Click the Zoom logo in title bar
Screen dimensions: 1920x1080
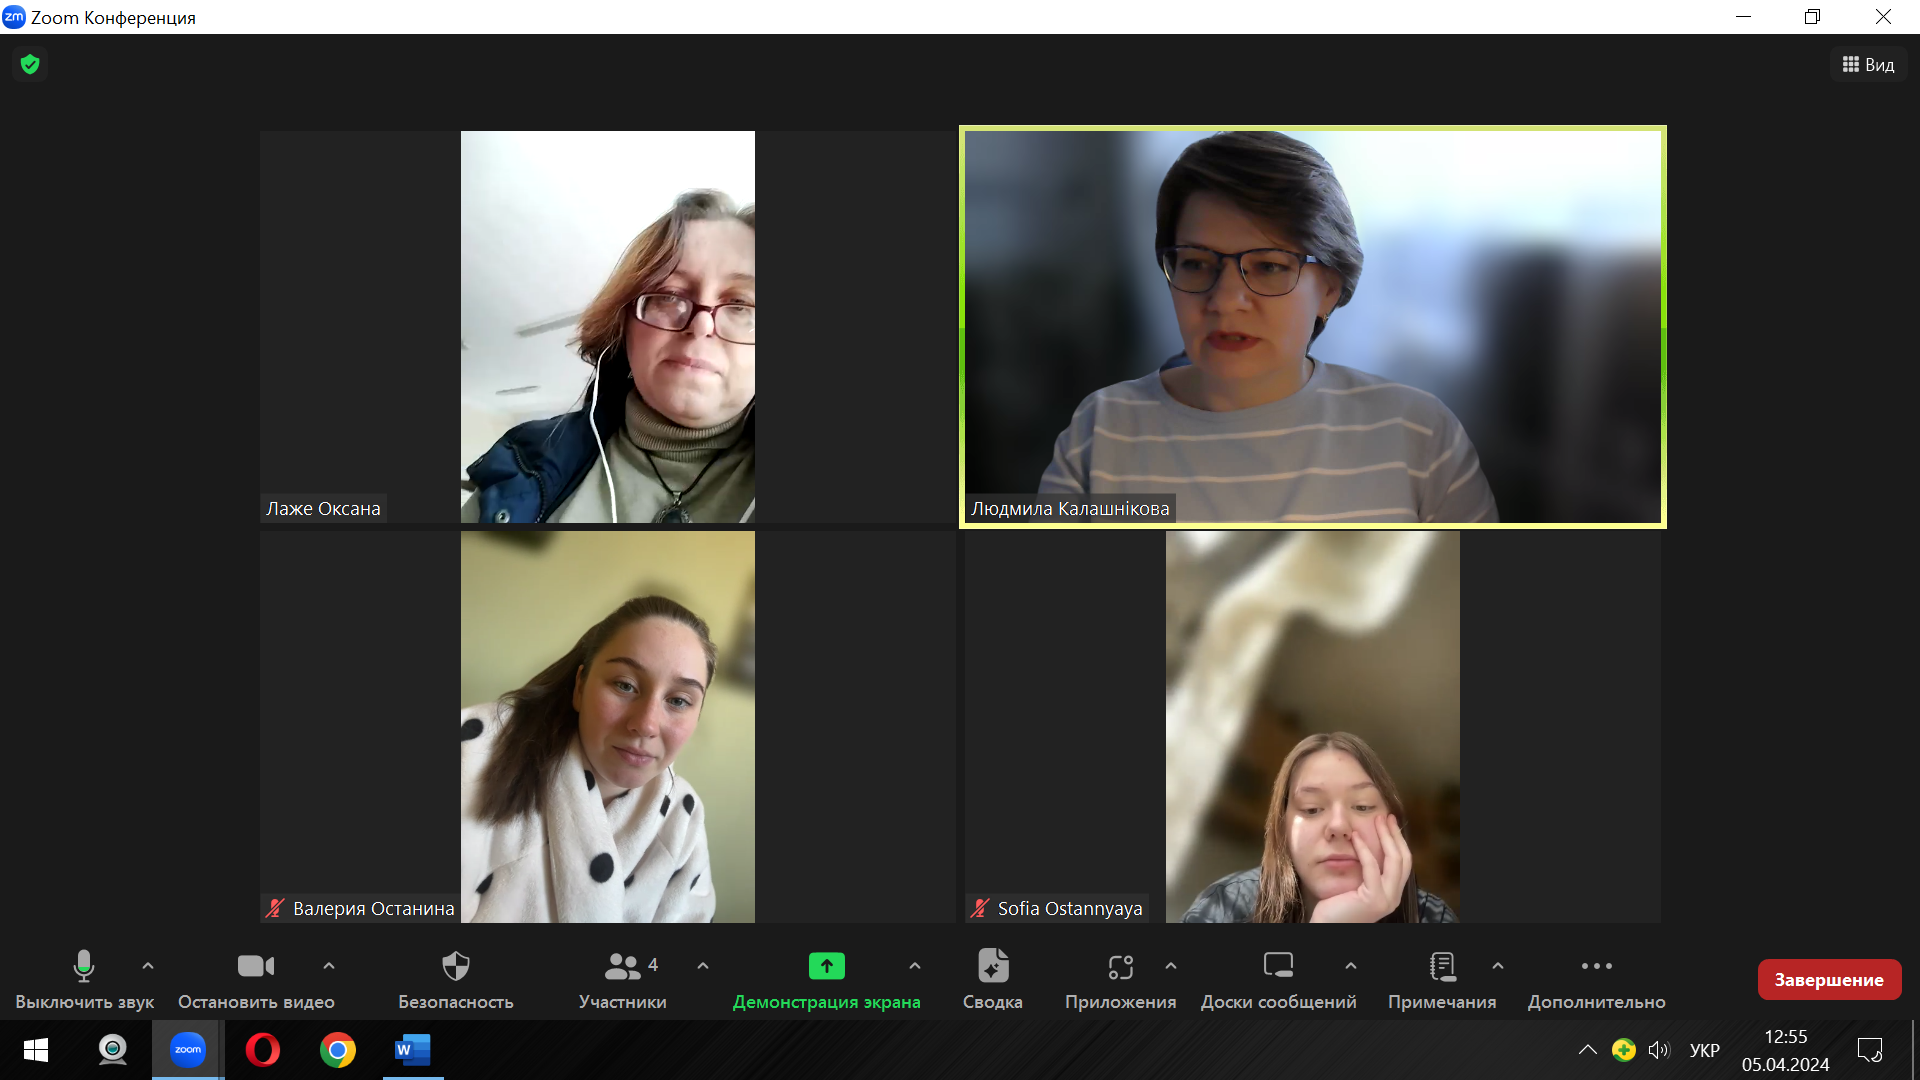coord(14,17)
